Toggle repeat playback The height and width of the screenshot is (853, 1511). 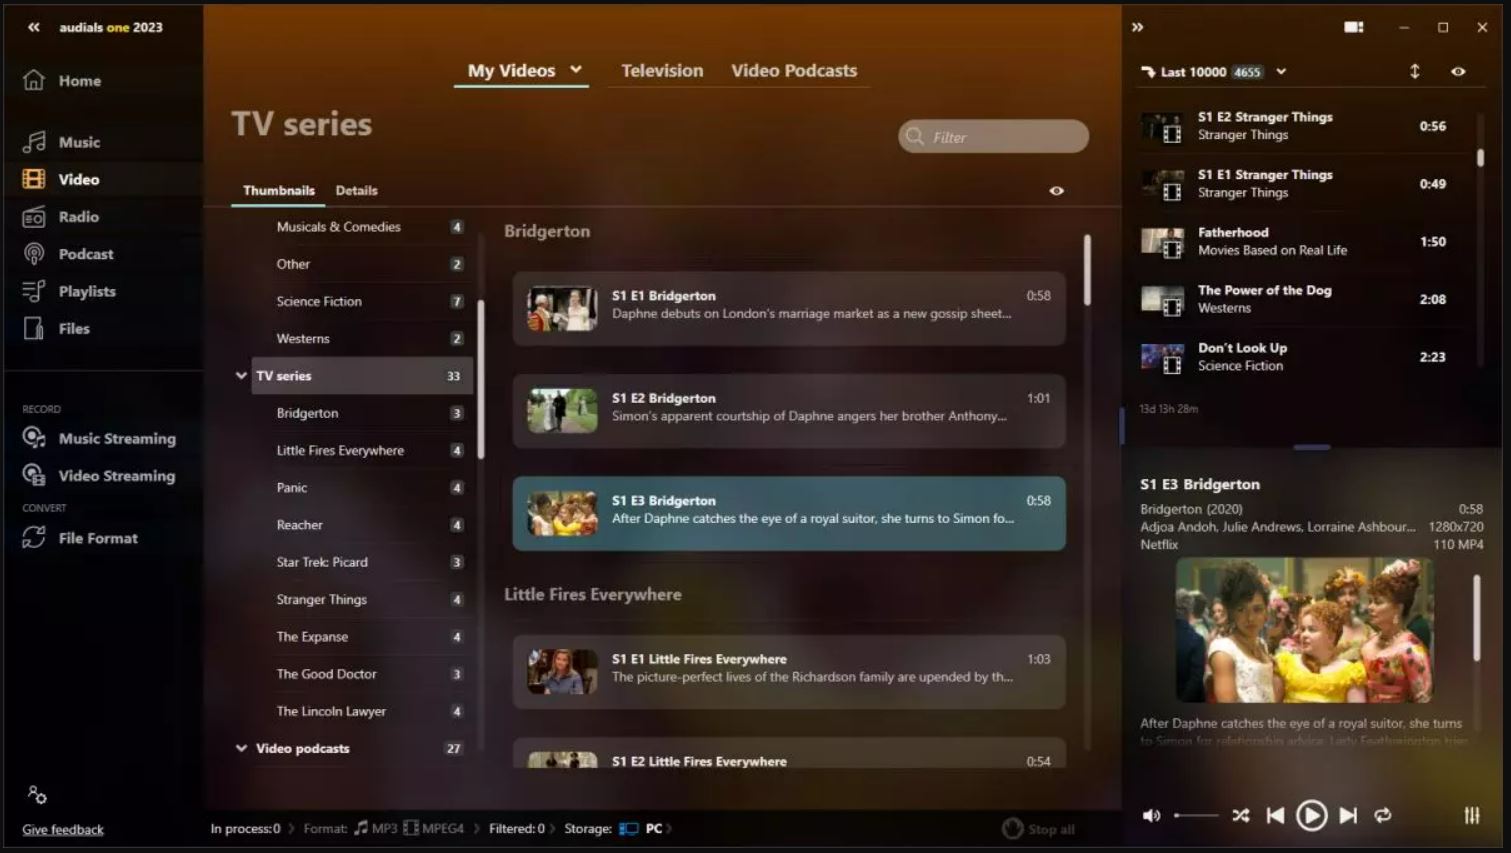pyautogui.click(x=1383, y=816)
